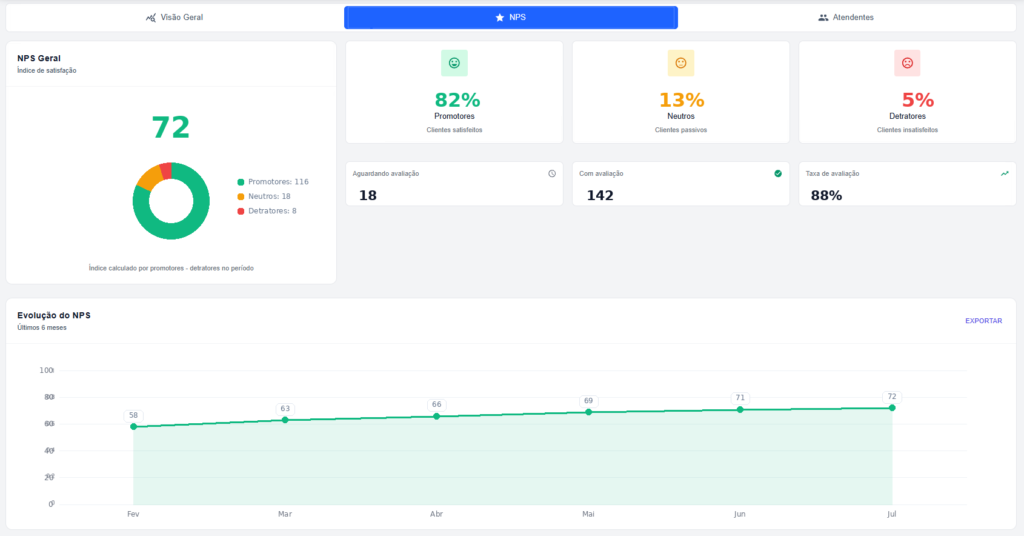1024x536 pixels.
Task: Open the 82% Promotores card
Action: click(x=454, y=92)
